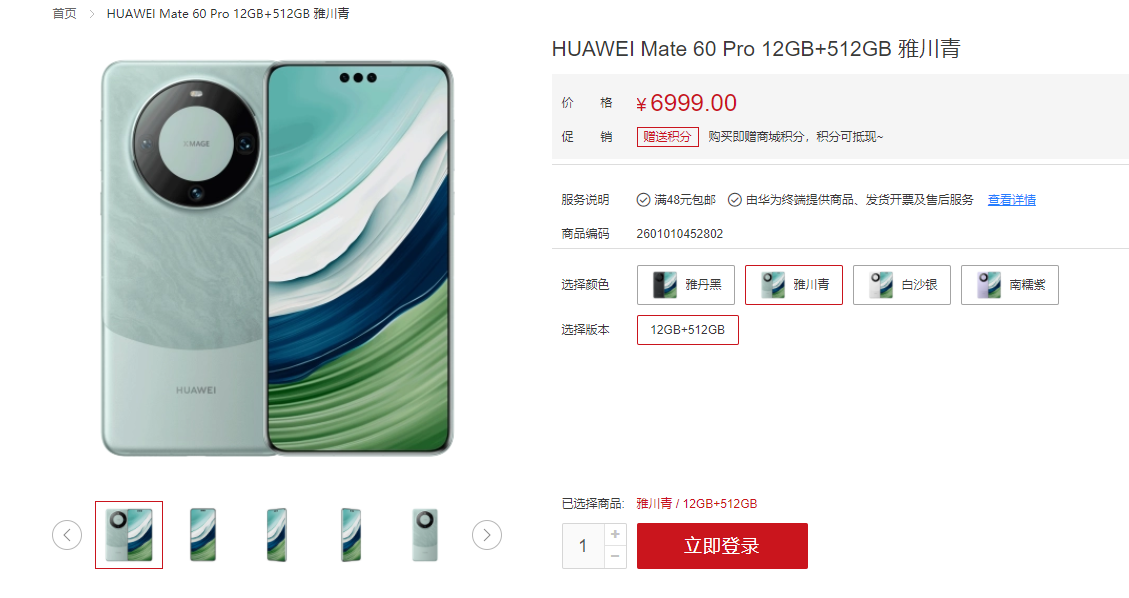
Task: Click the 赠送积分 promotion tag
Action: click(667, 137)
